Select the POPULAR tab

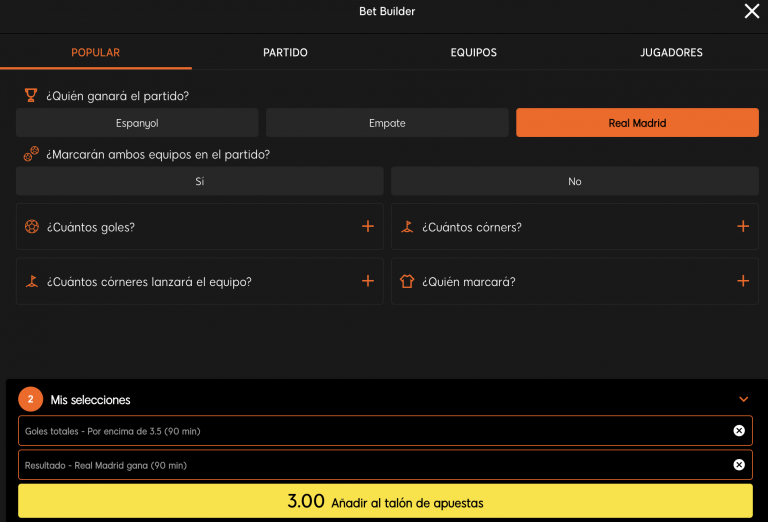pos(96,53)
